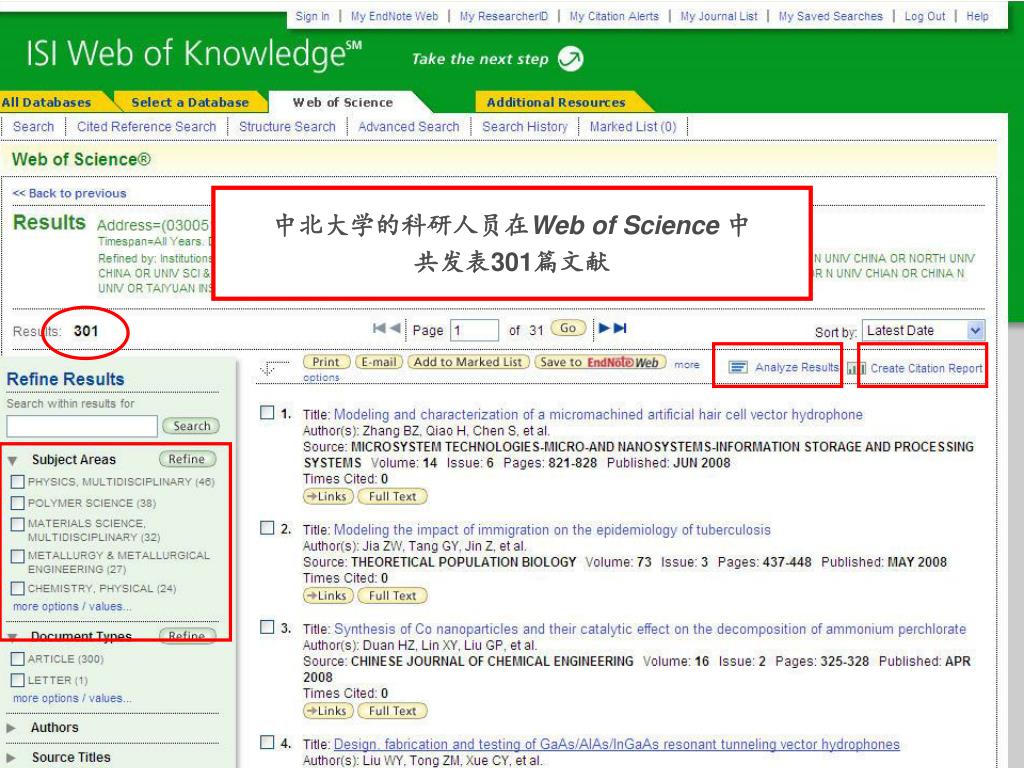Open the Search menu link

click(x=33, y=127)
